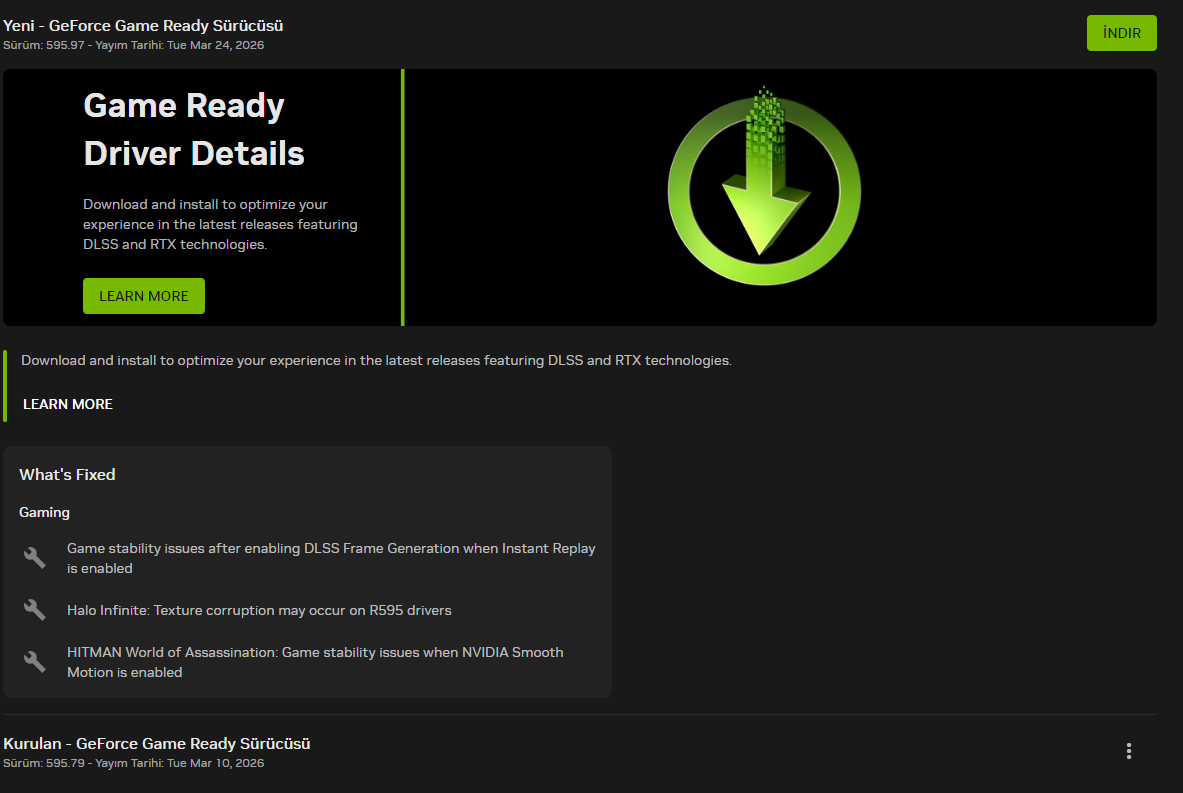
Task: Click the İNDİR download button
Action: pos(1121,33)
